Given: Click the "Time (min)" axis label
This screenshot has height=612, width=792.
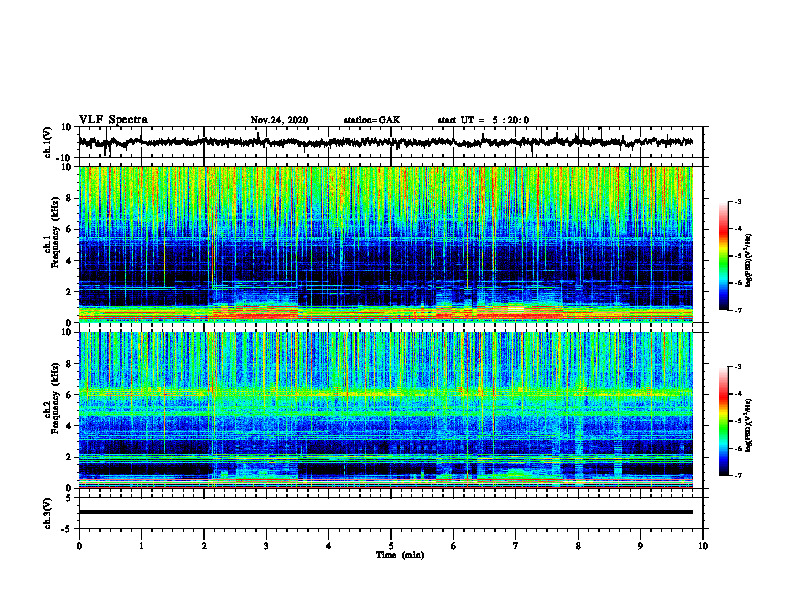Looking at the screenshot, I should (400, 555).
